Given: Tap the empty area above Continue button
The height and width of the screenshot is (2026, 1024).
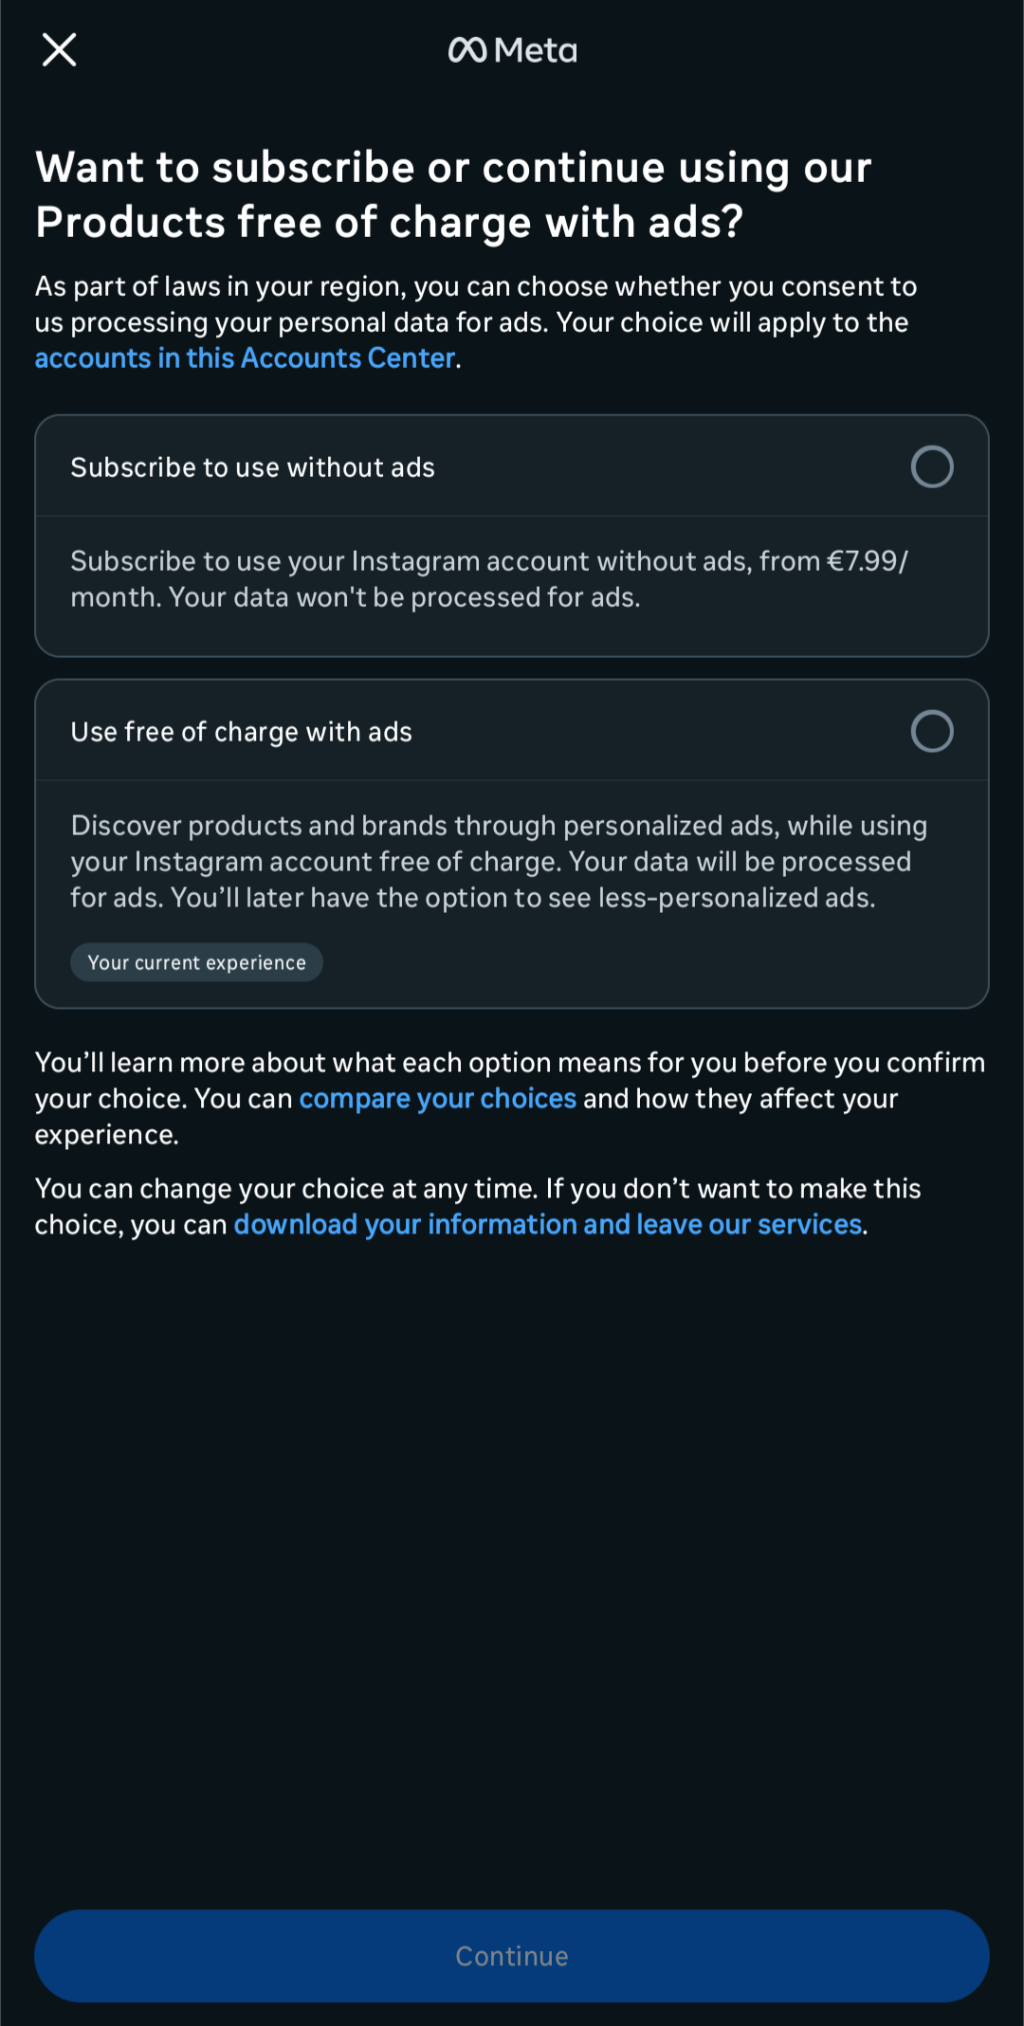Looking at the screenshot, I should tap(512, 1570).
